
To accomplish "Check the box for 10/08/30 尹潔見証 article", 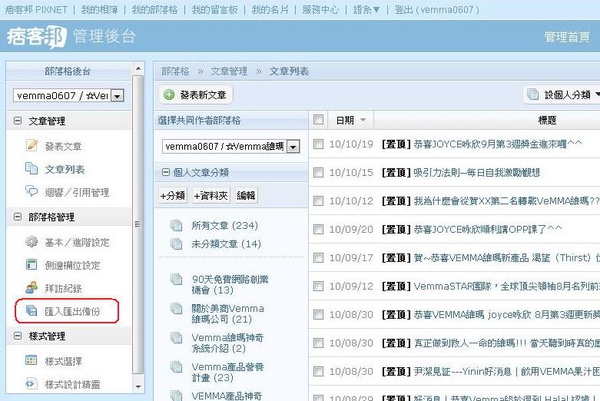I will [x=318, y=371].
